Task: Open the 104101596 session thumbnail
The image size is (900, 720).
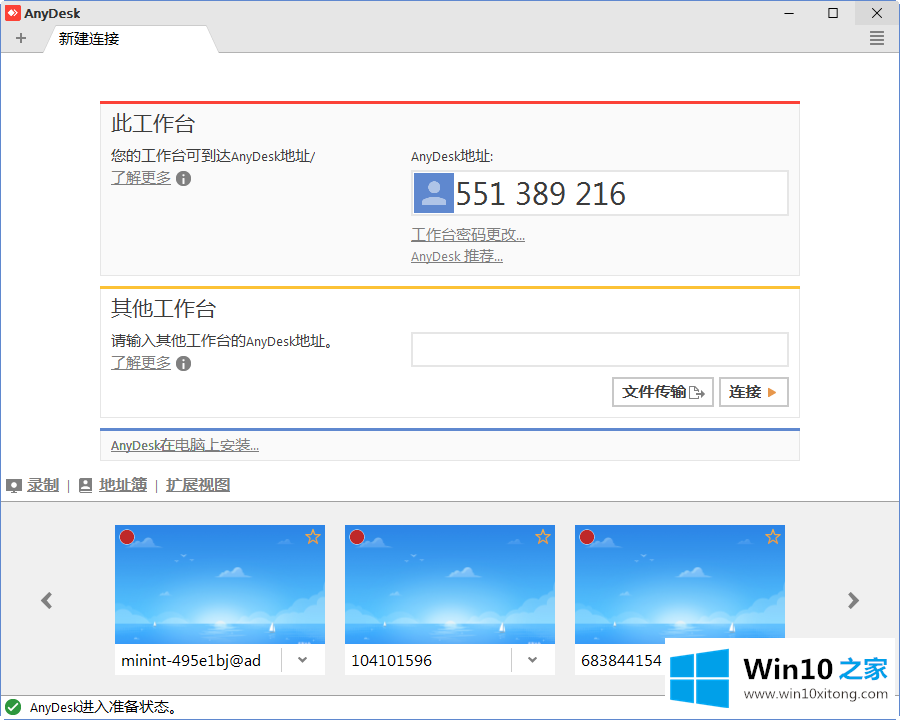Action: 450,584
